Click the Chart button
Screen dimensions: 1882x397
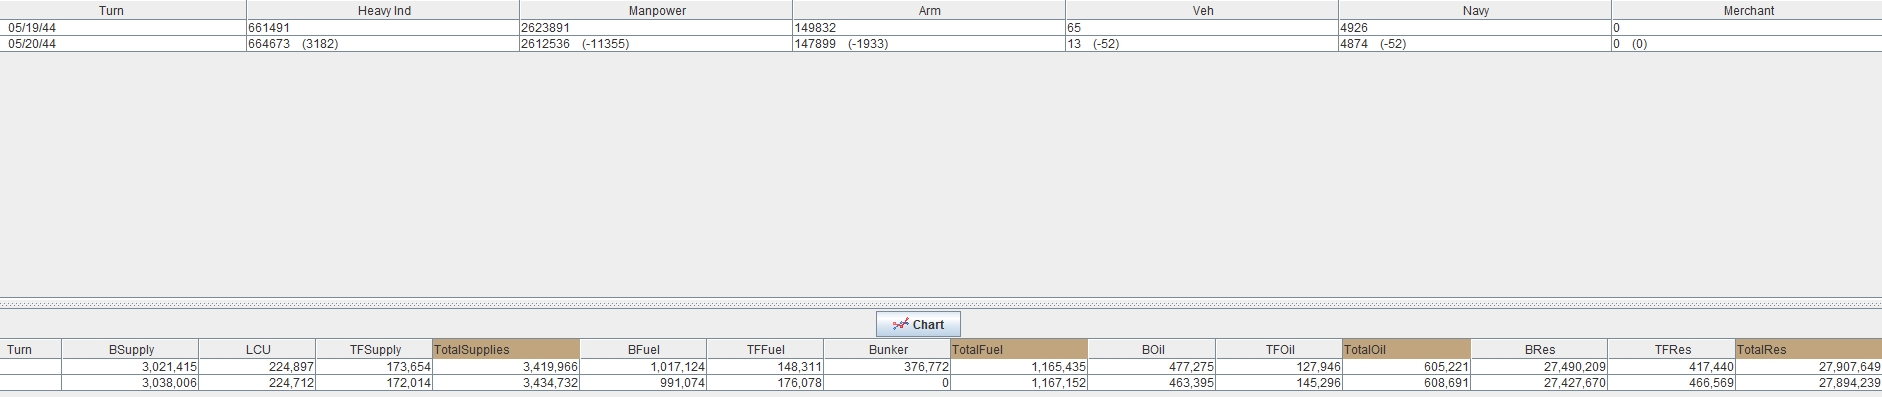pos(918,324)
